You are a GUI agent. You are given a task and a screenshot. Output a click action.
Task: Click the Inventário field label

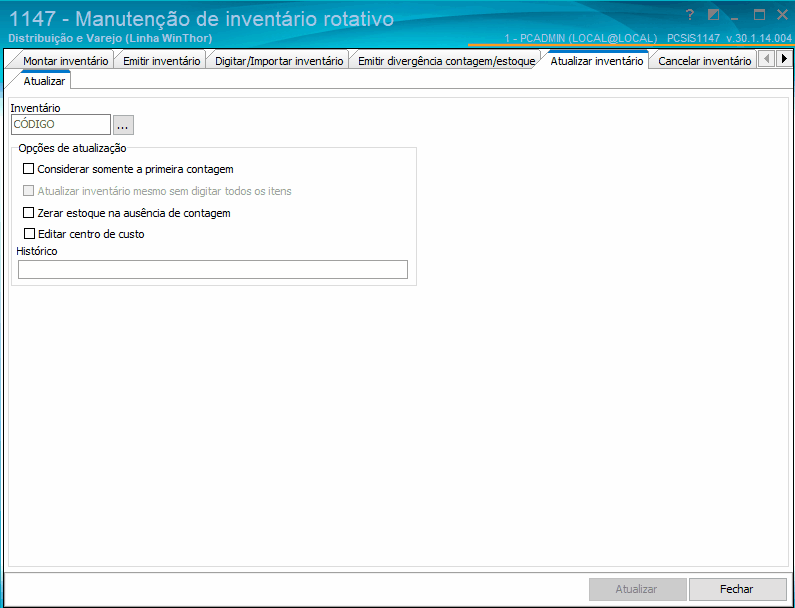35,108
